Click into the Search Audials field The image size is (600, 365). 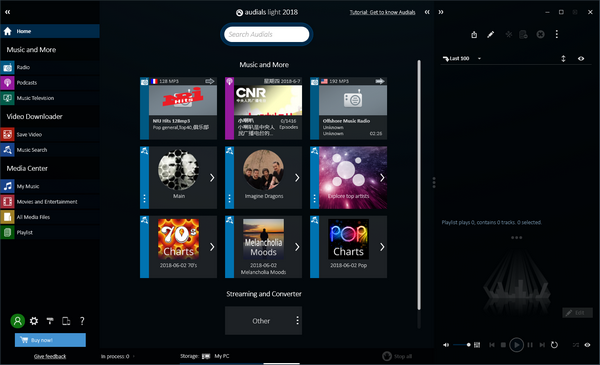(x=267, y=34)
